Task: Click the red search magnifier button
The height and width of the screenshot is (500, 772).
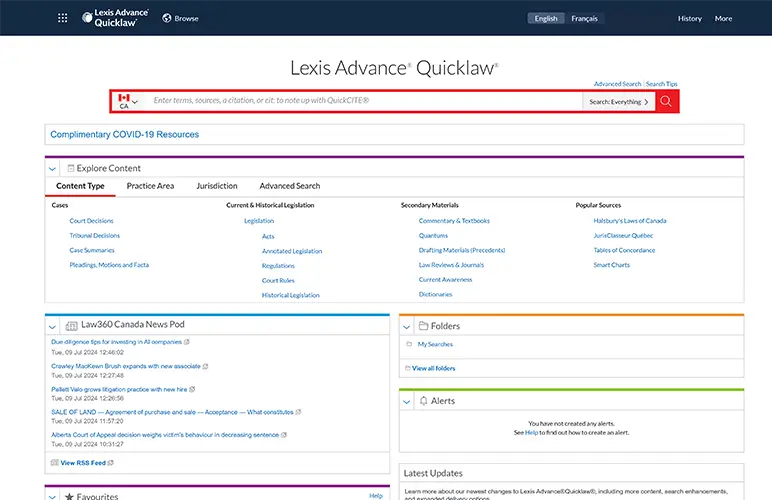Action: click(666, 101)
